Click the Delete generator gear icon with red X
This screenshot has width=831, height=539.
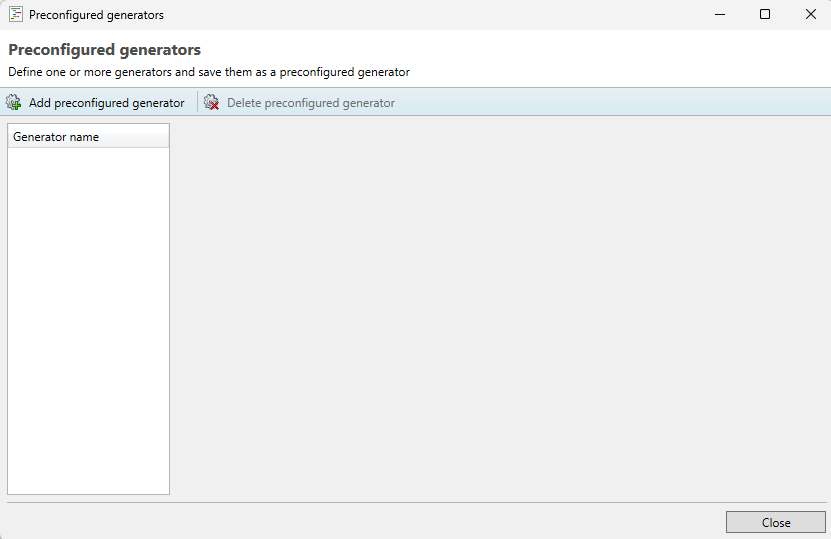coord(212,103)
